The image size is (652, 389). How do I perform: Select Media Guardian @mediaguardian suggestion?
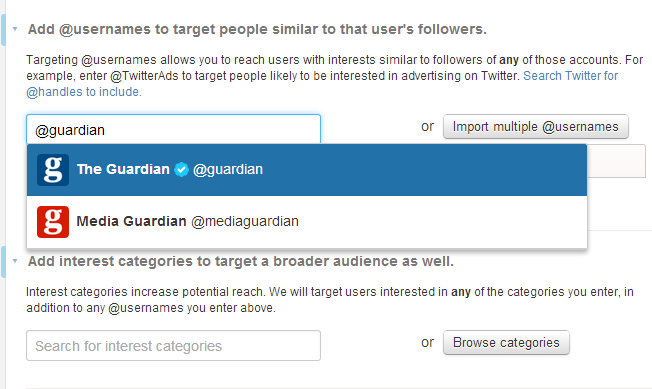click(x=307, y=222)
